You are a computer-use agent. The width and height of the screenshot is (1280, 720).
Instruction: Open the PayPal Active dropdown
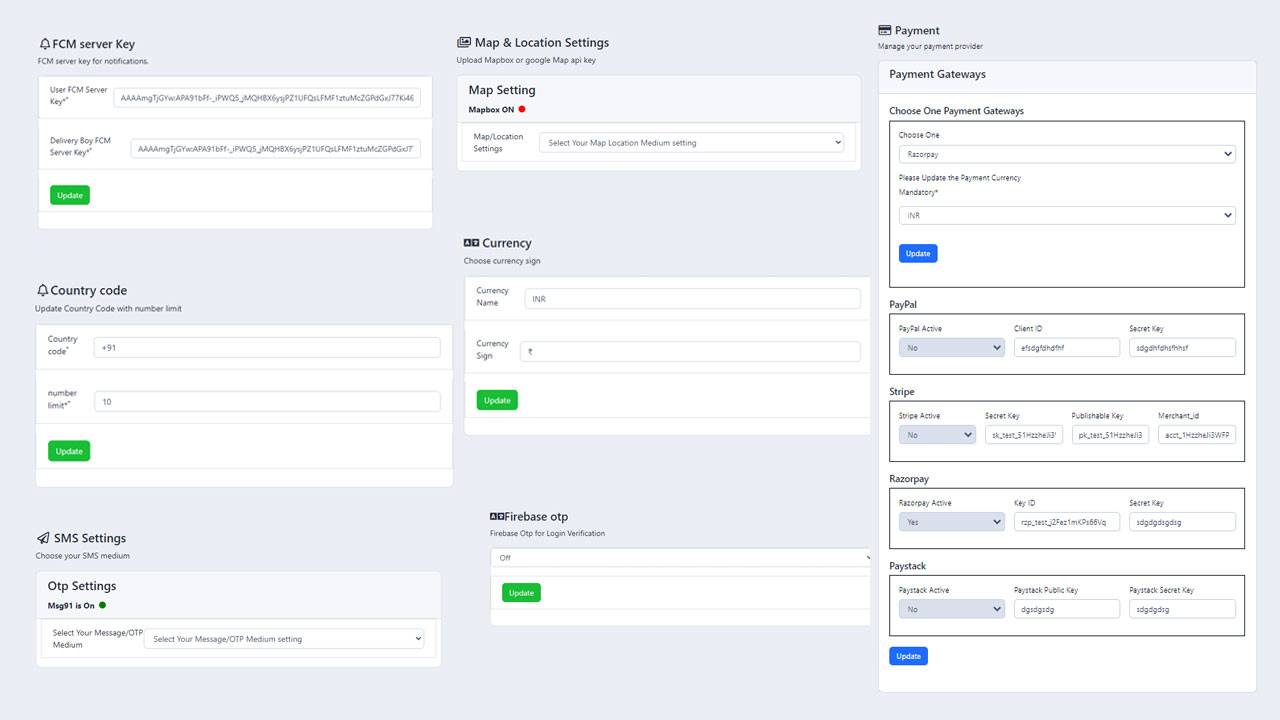tap(951, 348)
